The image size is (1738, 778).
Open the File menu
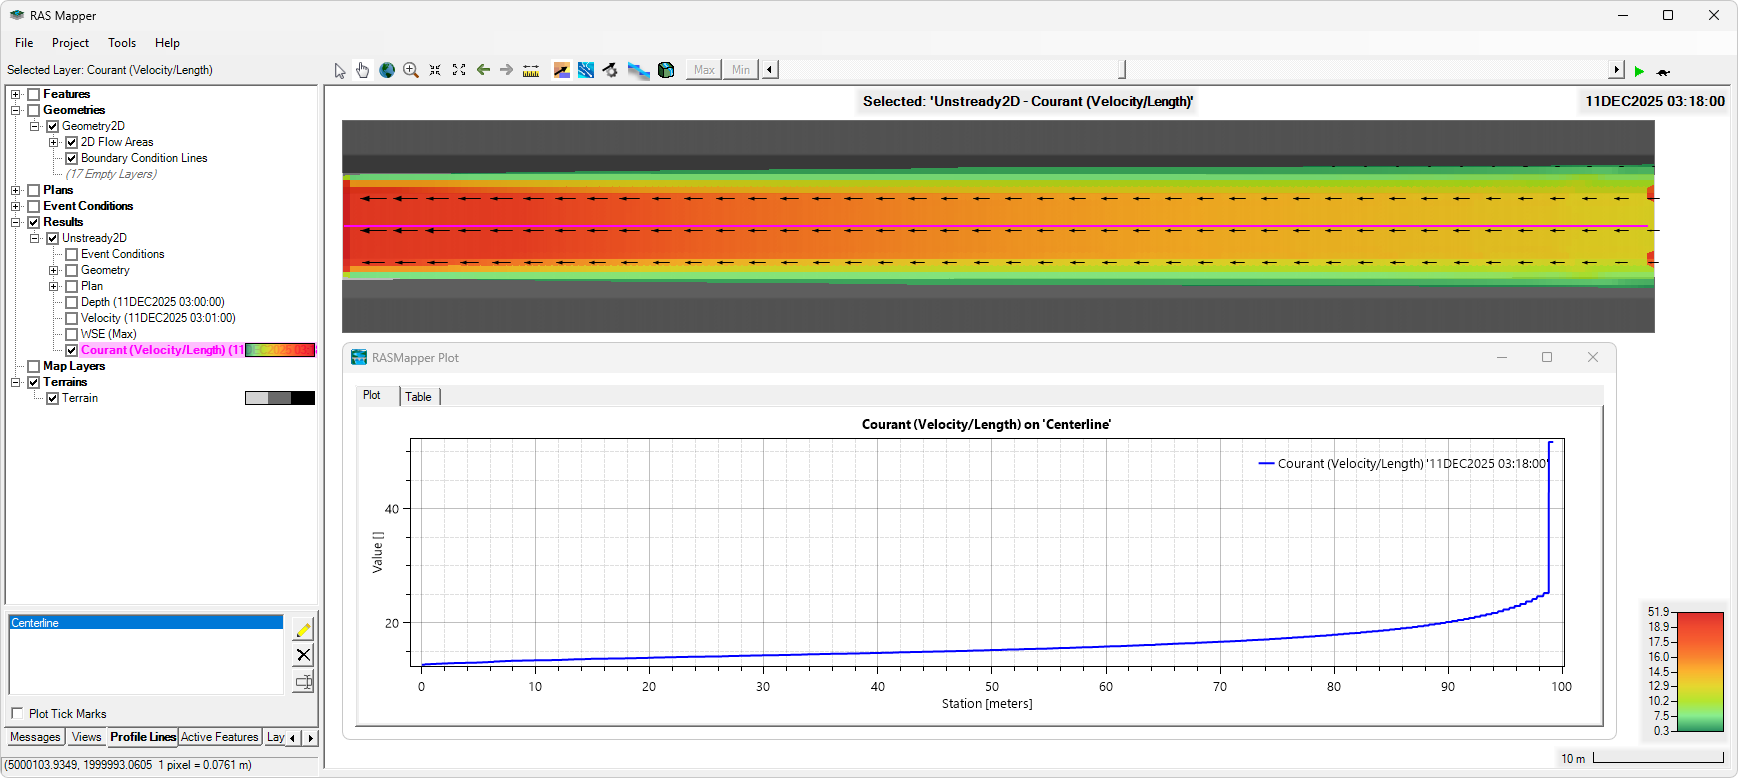tap(24, 43)
